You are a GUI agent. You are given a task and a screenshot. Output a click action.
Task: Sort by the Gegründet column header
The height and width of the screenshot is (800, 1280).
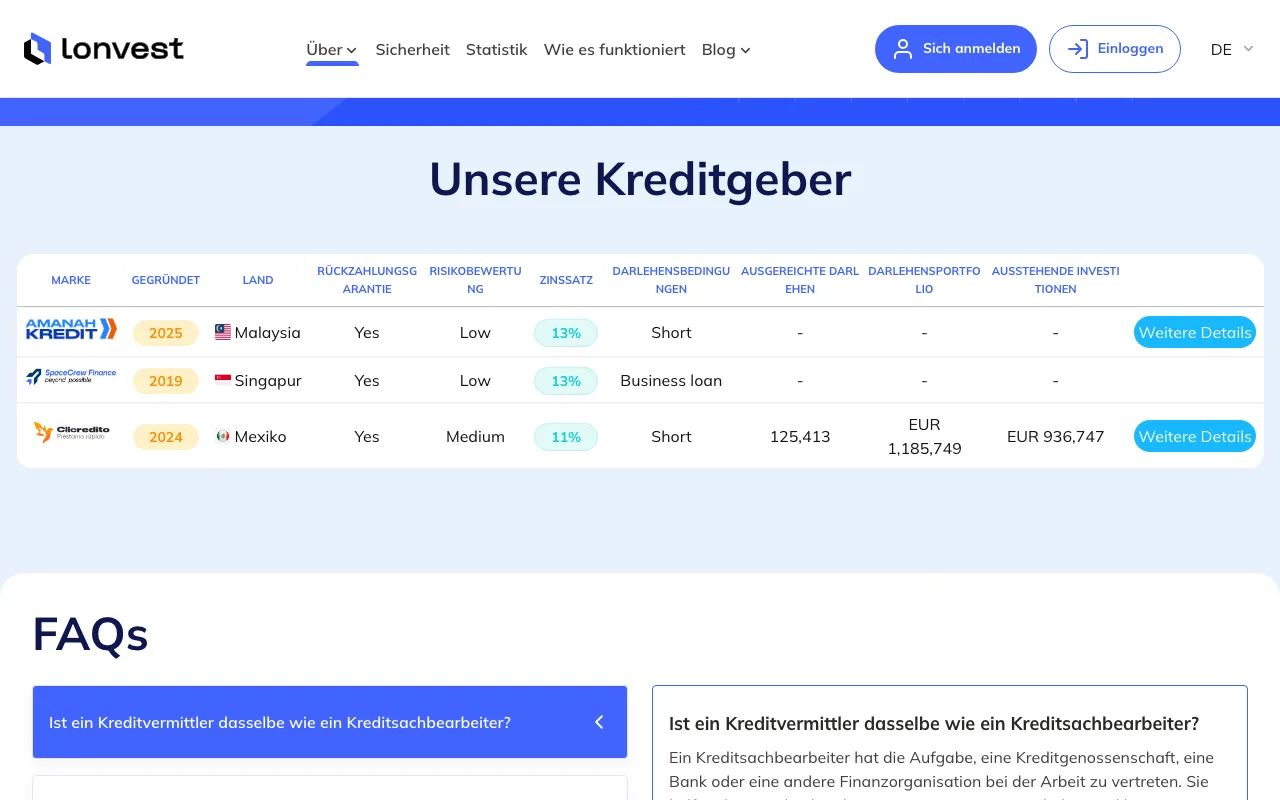point(166,280)
